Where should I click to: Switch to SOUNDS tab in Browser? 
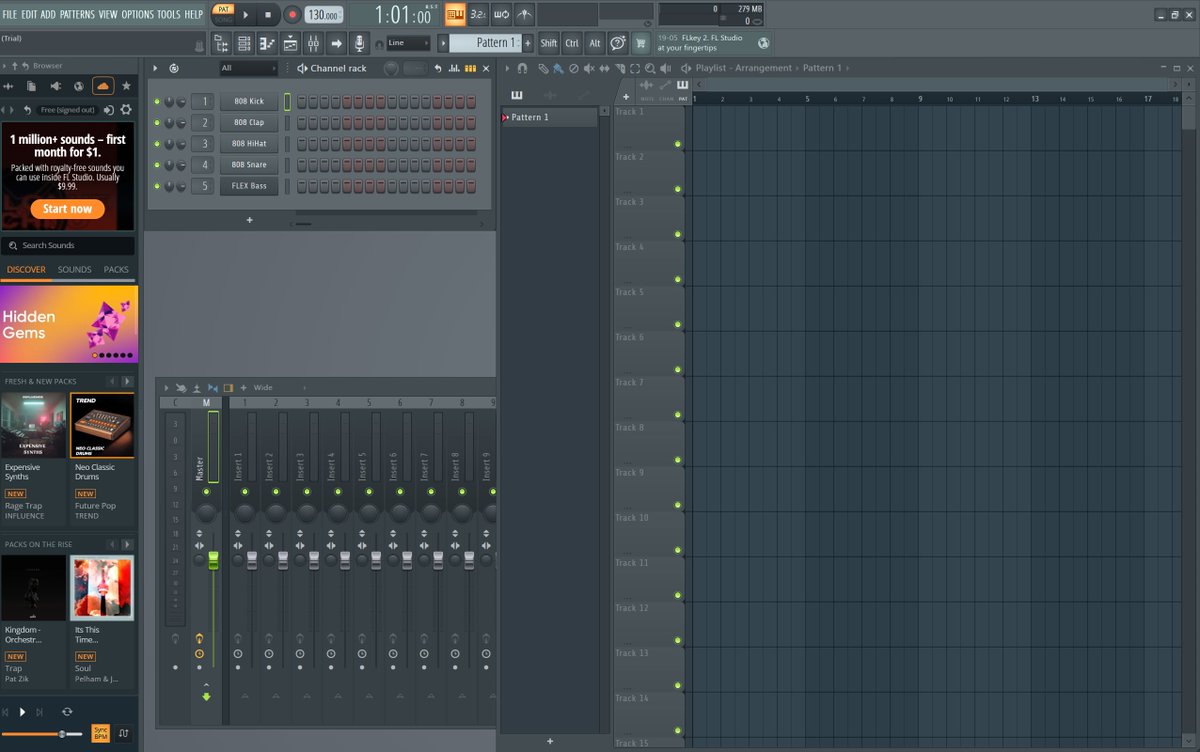(x=74, y=270)
